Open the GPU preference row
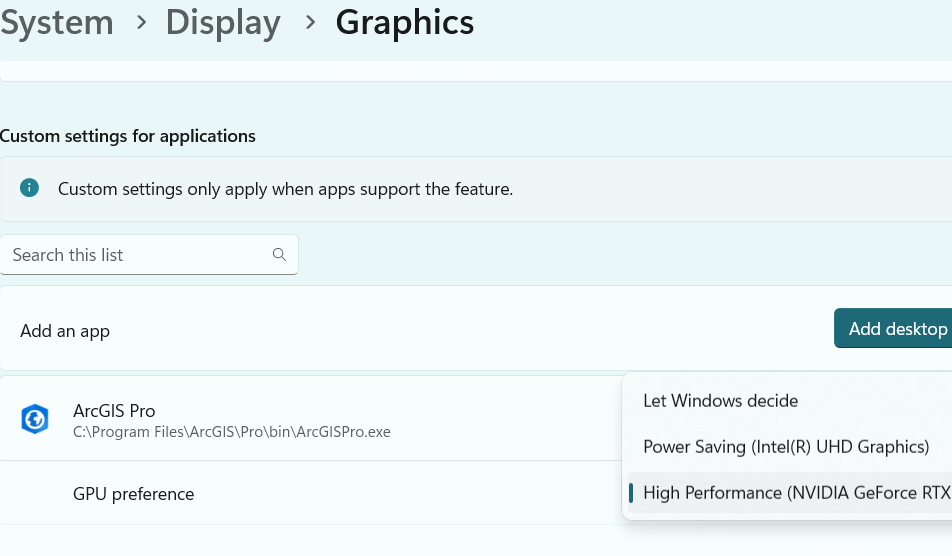The width and height of the screenshot is (952, 556). (133, 494)
